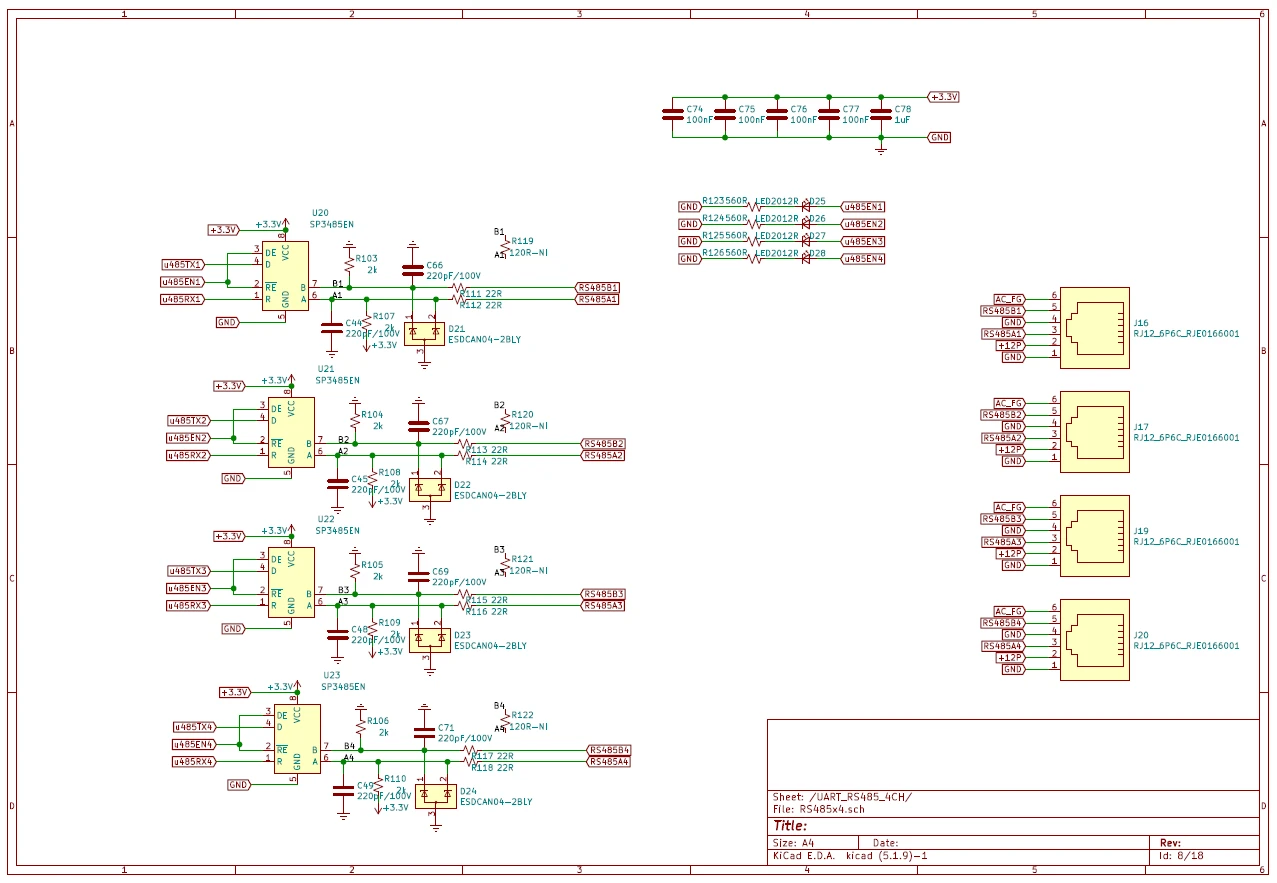The width and height of the screenshot is (1277, 883).
Task: Click the RS485B3 label on connector J19
Action: point(1003,519)
